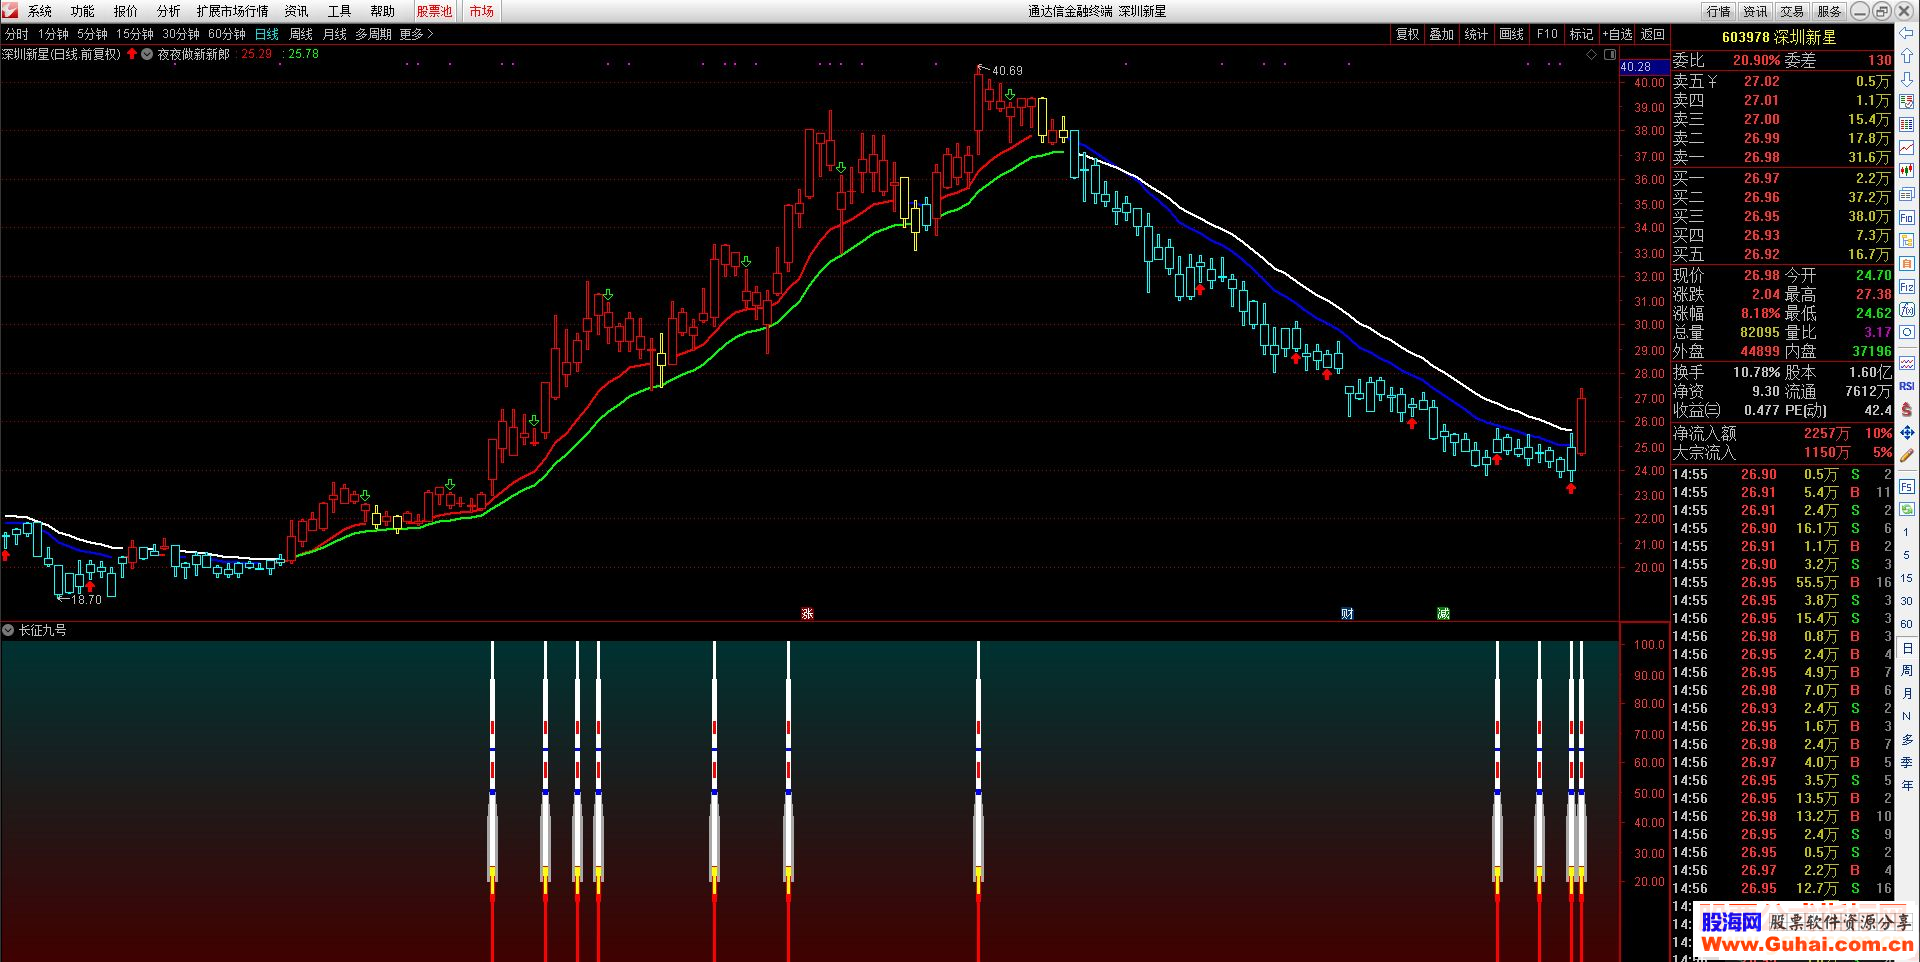Click the 股票池 button

[434, 11]
